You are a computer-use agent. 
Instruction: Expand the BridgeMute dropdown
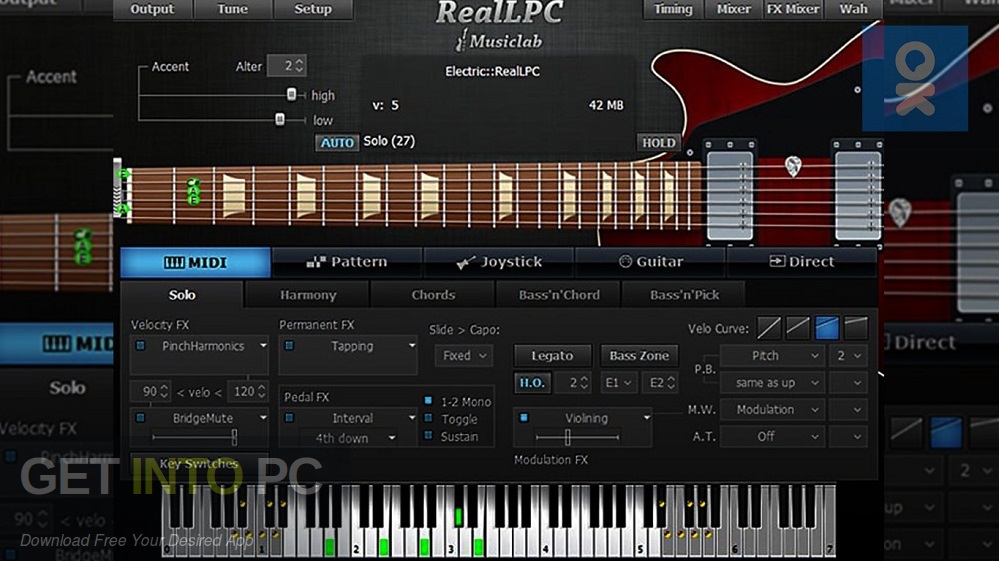(x=263, y=418)
